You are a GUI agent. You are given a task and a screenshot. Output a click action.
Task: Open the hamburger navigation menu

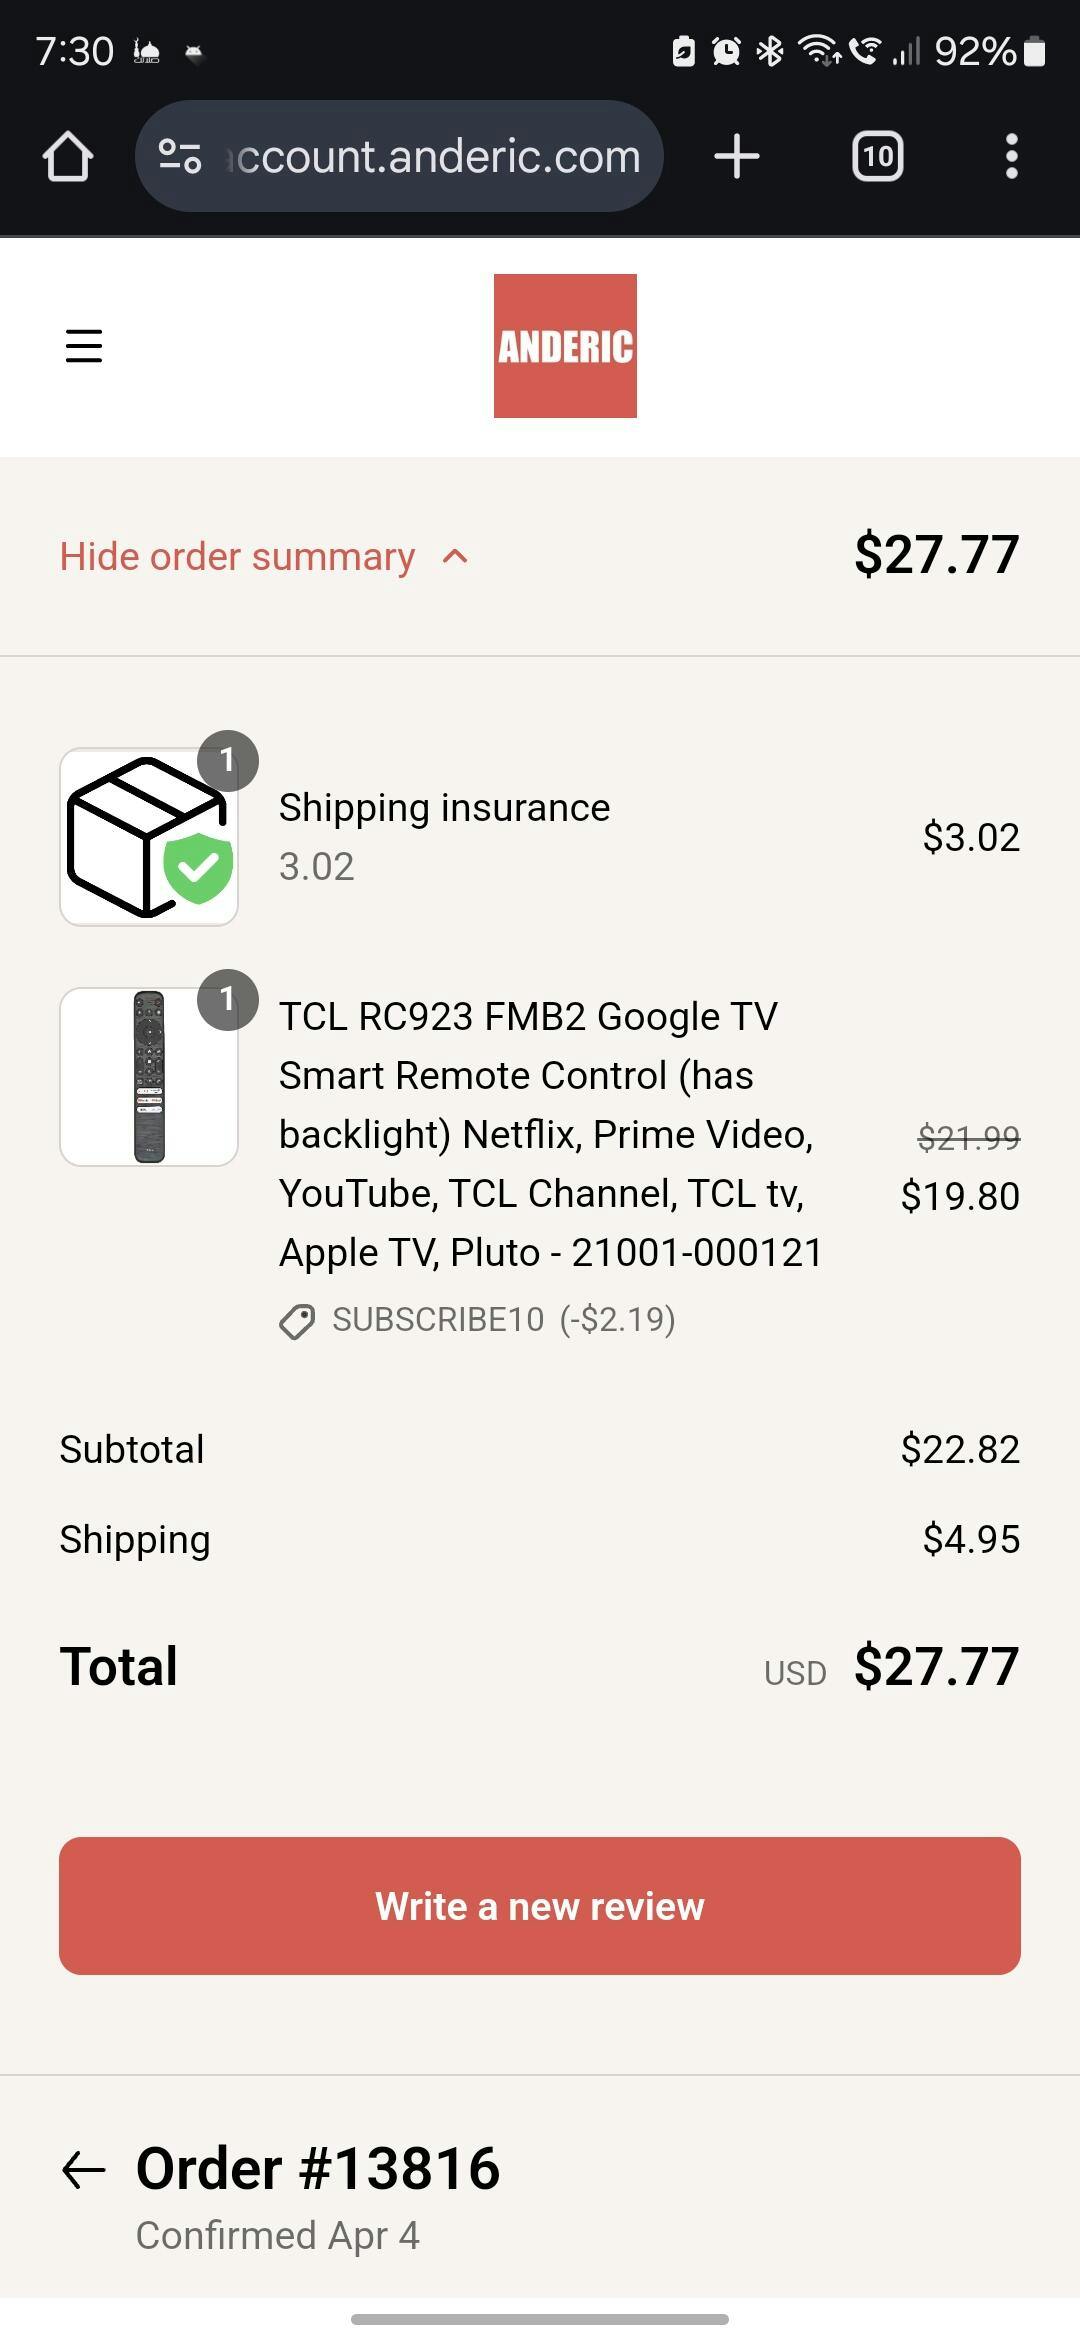84,346
